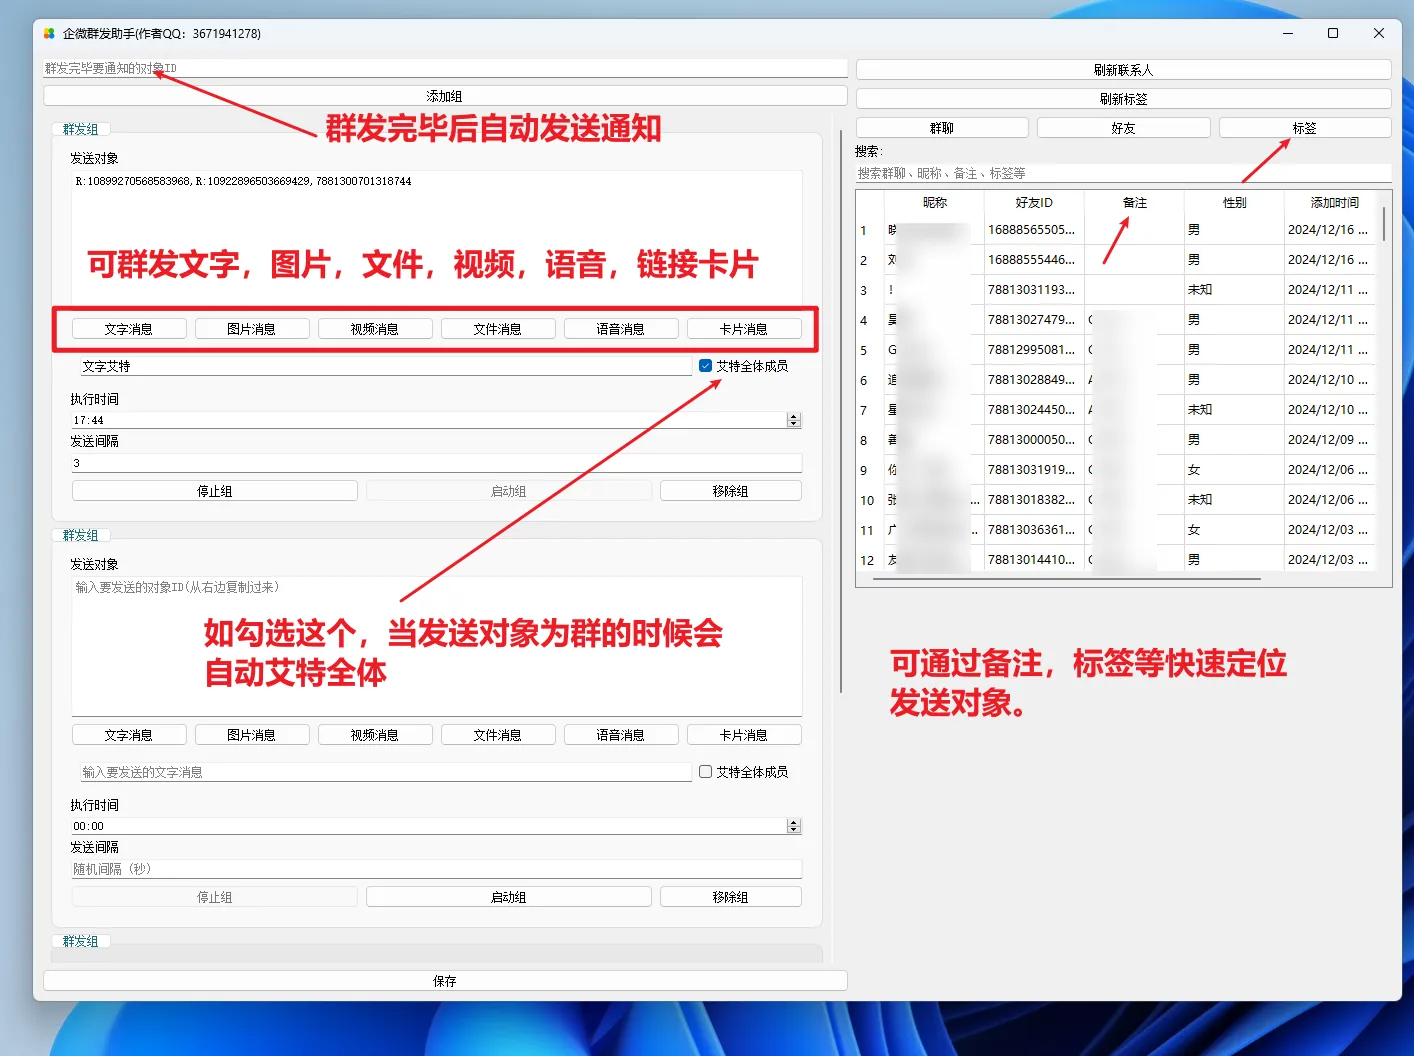The image size is (1414, 1056).
Task: Click 刷新联系人 to refresh contacts
Action: click(x=1123, y=70)
